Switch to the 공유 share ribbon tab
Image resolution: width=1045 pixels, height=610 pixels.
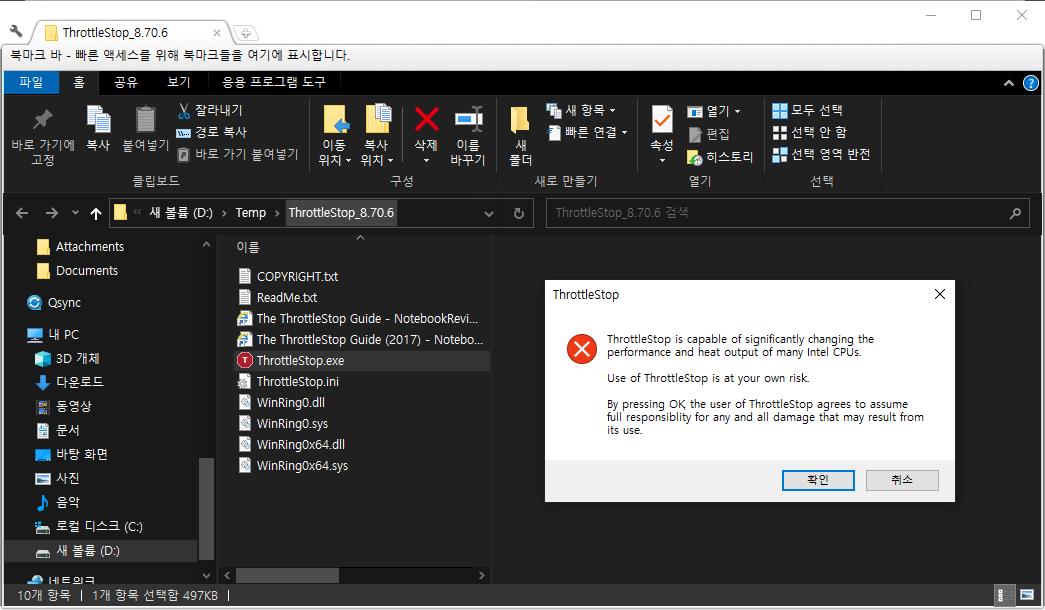click(125, 82)
